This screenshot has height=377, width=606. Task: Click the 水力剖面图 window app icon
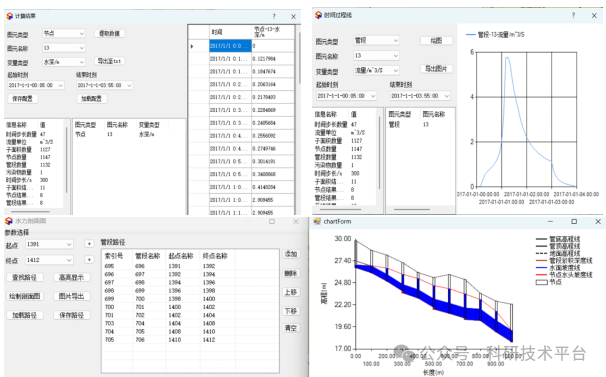(x=9, y=221)
